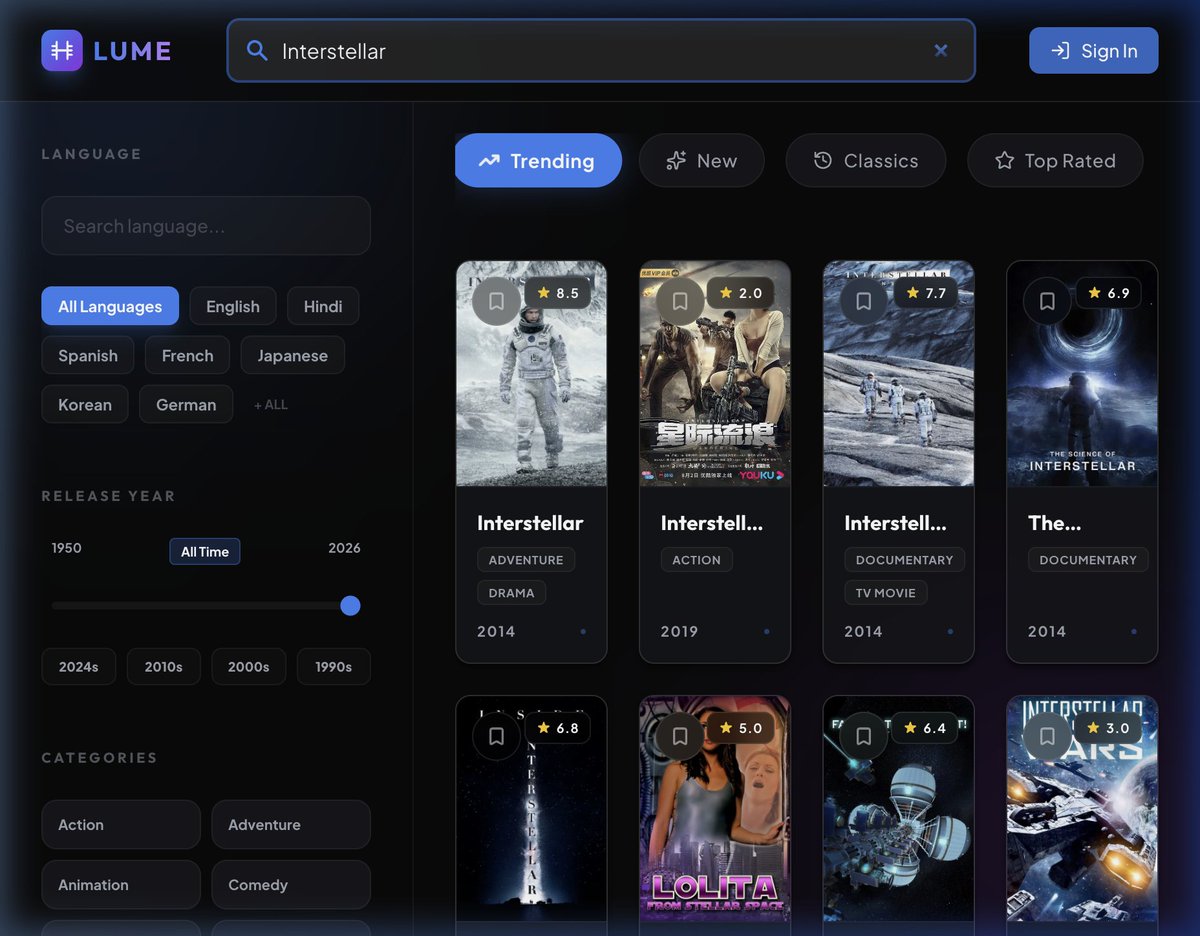Select the Action category
Image resolution: width=1200 pixels, height=936 pixels.
(121, 824)
